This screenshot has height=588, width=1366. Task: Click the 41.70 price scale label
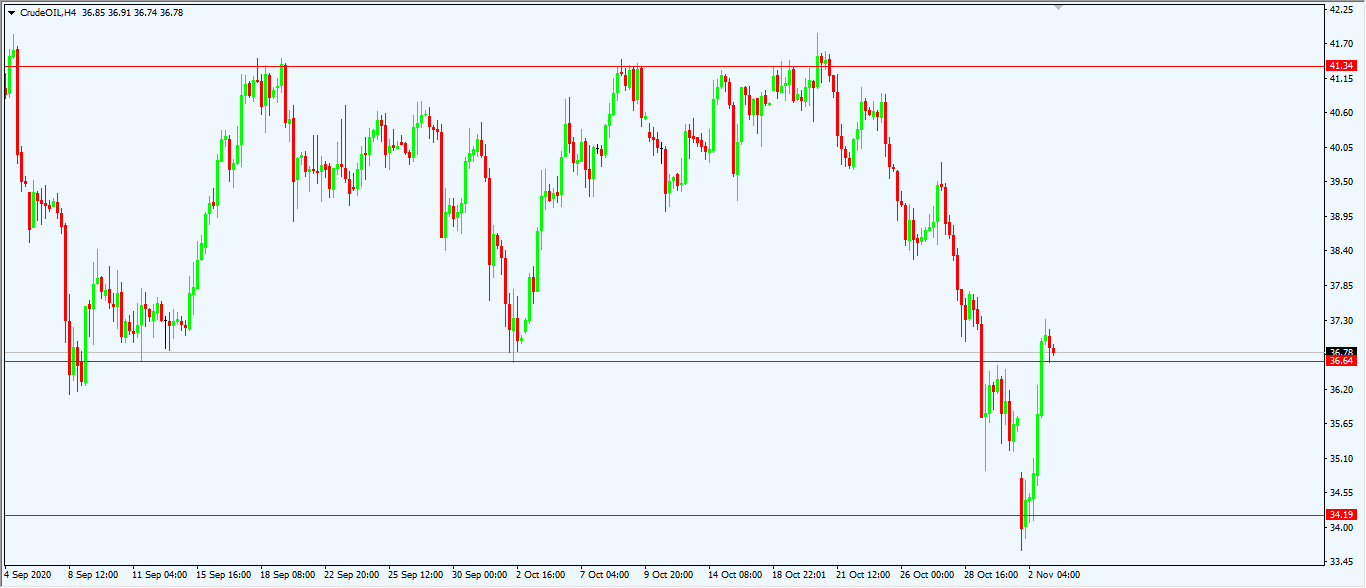coord(1341,44)
